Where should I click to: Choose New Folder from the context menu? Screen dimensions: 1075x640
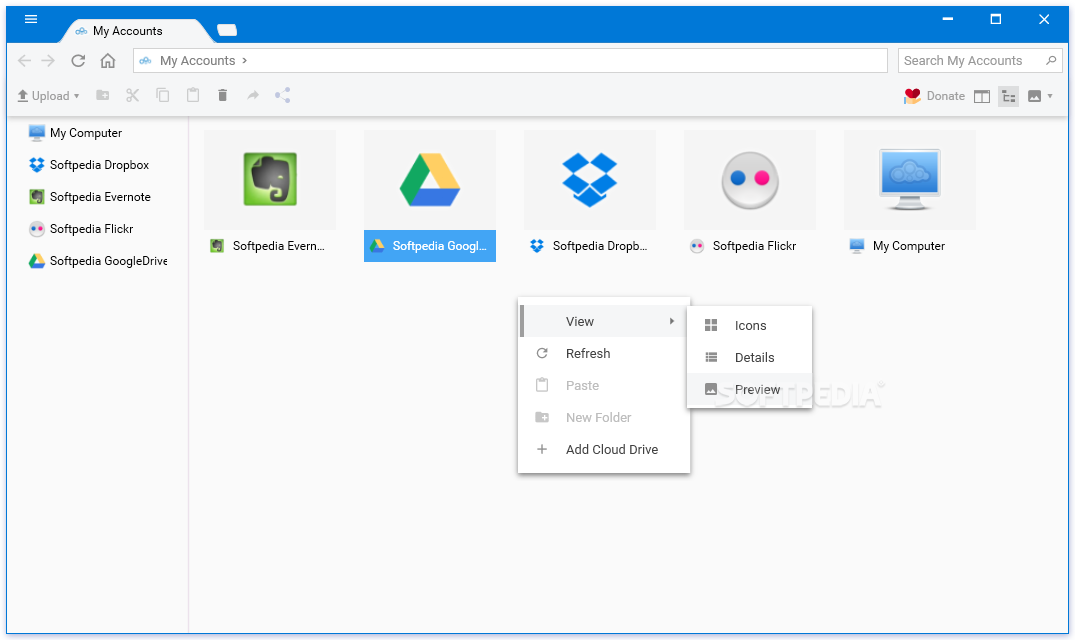click(603, 417)
